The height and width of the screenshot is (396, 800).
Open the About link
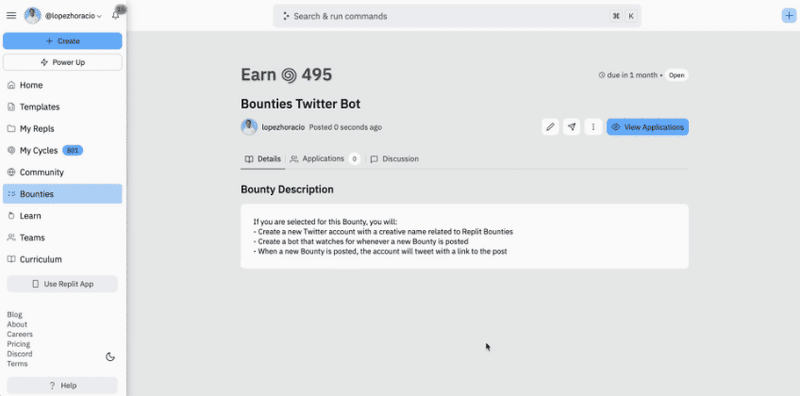tap(17, 325)
